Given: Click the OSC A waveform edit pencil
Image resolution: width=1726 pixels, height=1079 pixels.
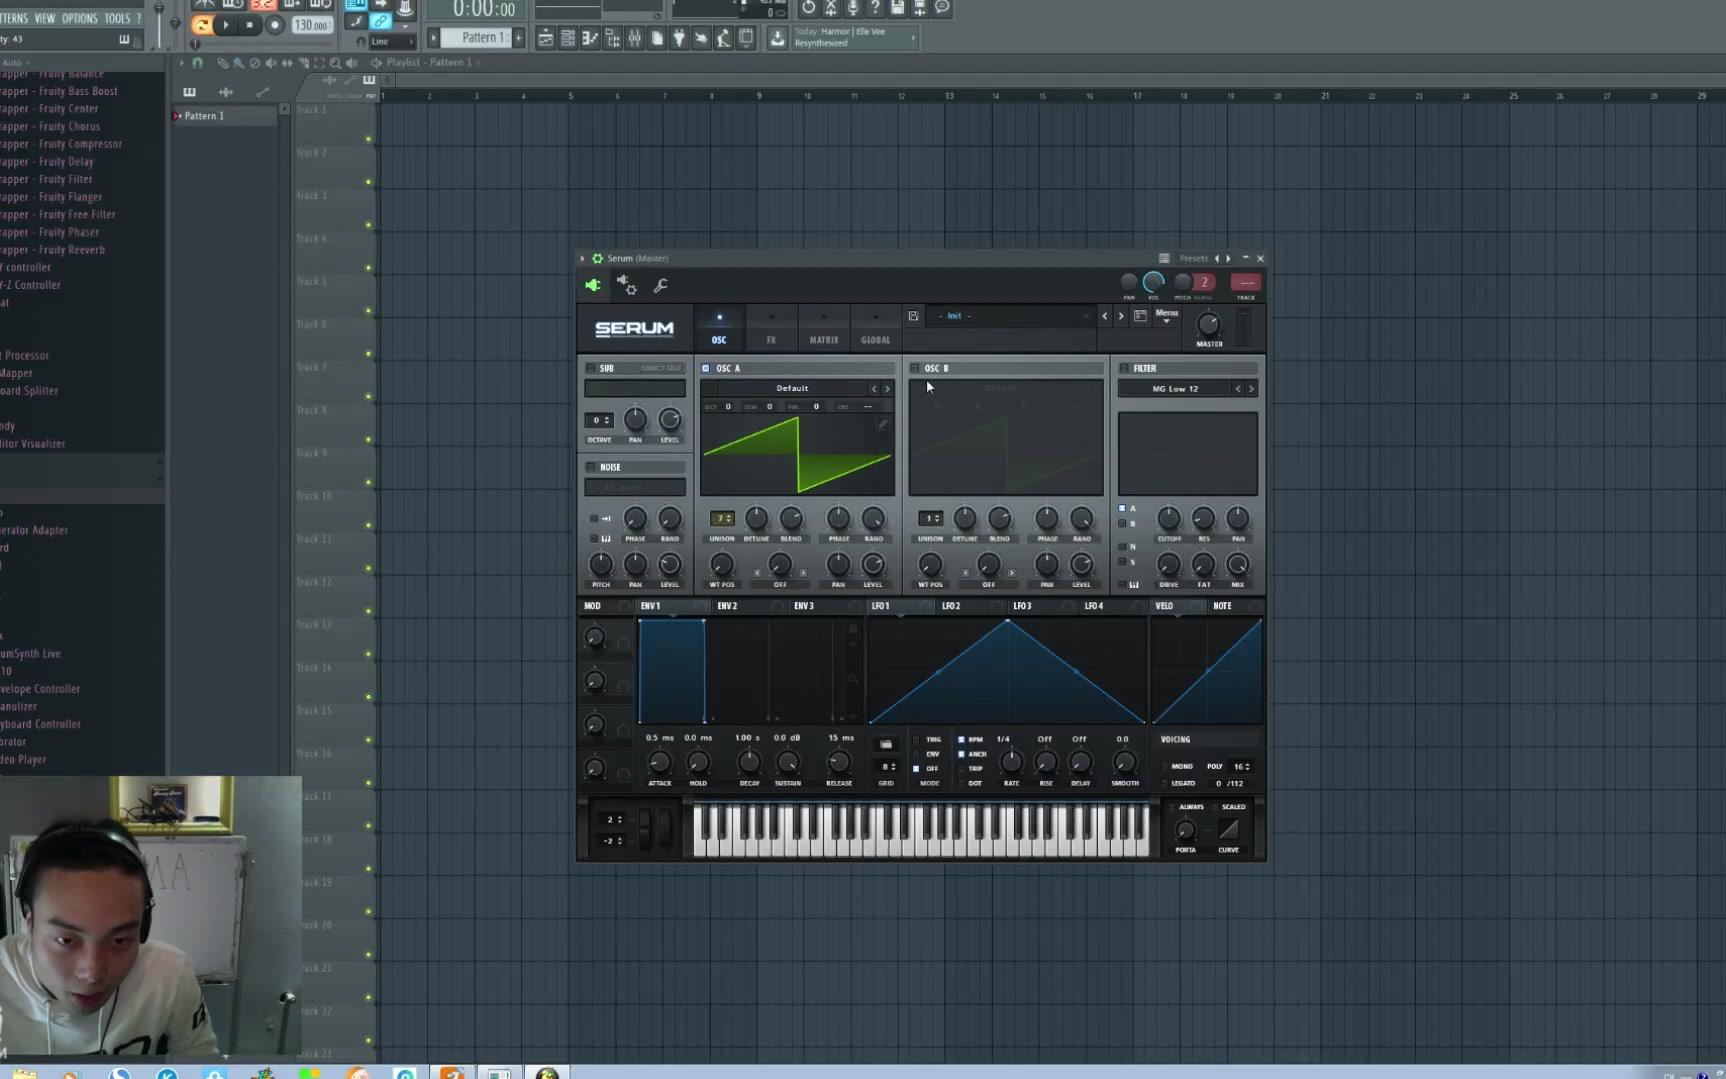Looking at the screenshot, I should point(883,424).
